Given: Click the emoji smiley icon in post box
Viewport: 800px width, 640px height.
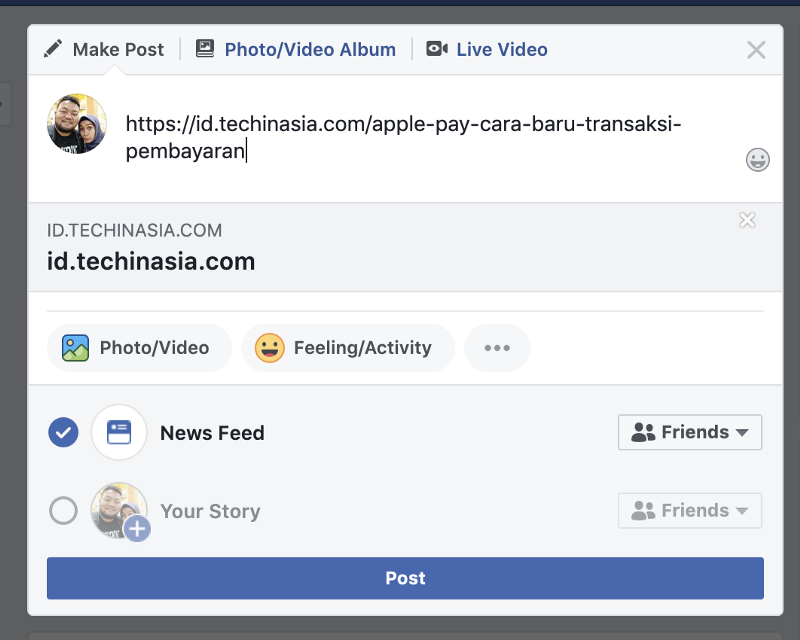Looking at the screenshot, I should (x=758, y=160).
